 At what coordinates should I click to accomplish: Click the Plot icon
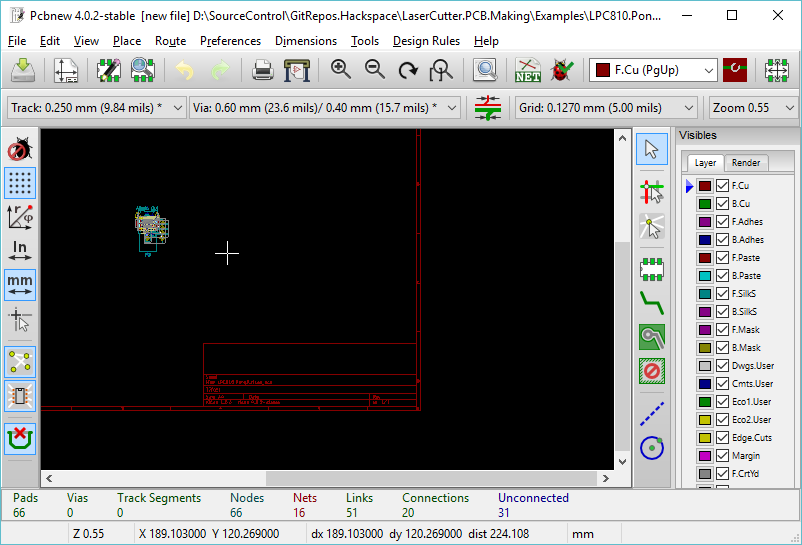[297, 70]
